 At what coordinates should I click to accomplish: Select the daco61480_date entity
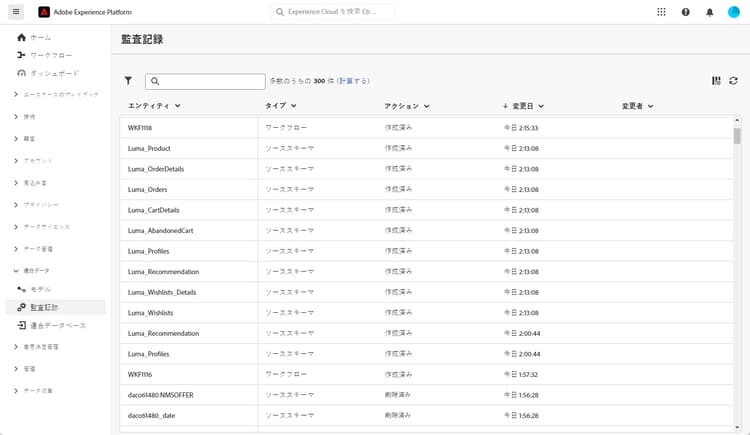point(151,415)
